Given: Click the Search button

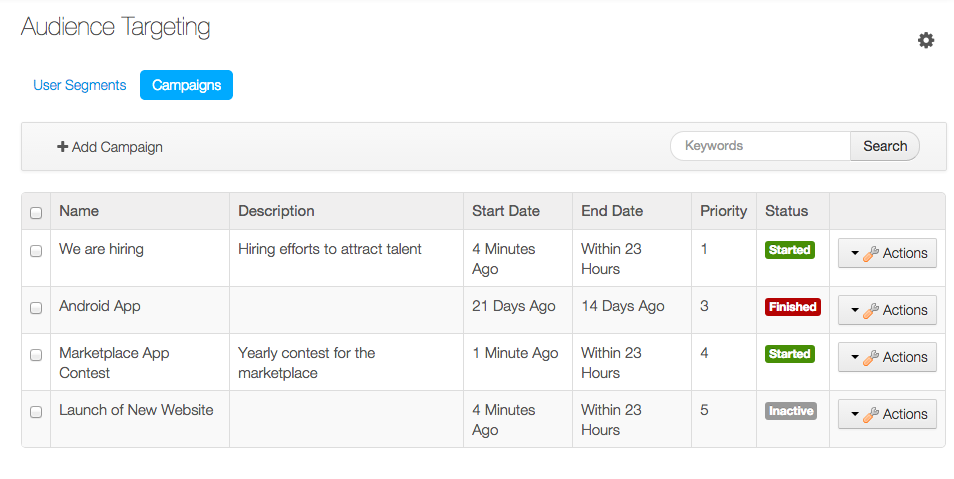Looking at the screenshot, I should (x=885, y=146).
